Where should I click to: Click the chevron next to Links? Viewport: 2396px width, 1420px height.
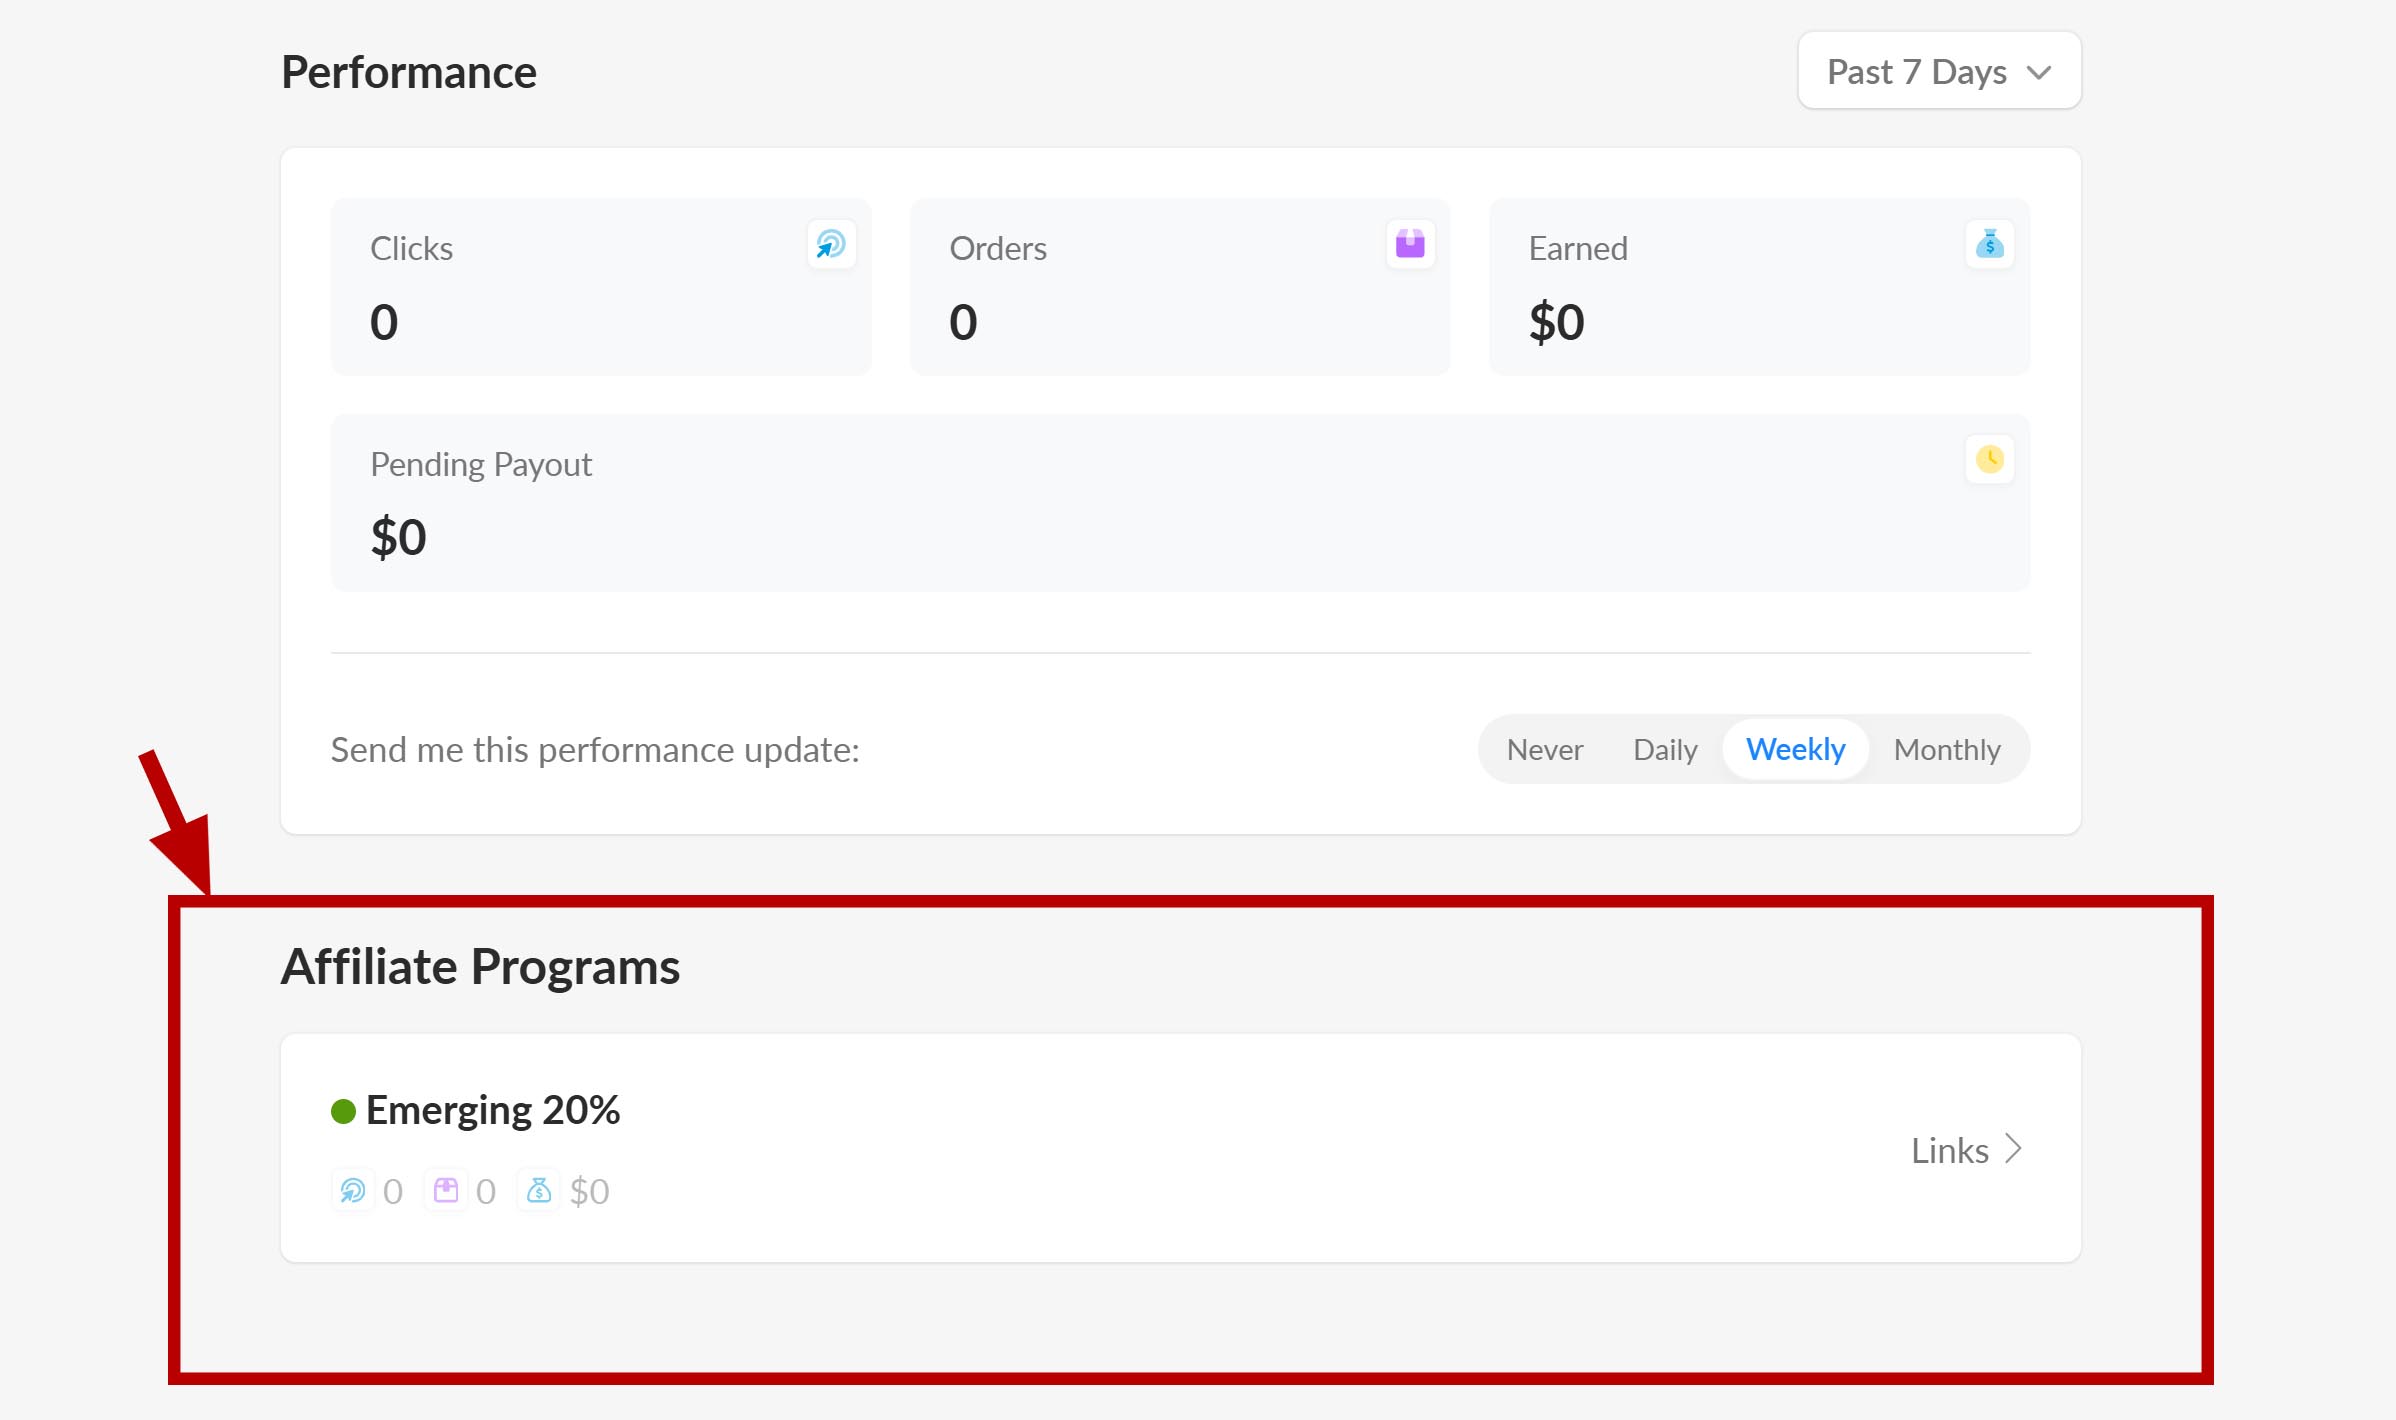click(x=2014, y=1150)
